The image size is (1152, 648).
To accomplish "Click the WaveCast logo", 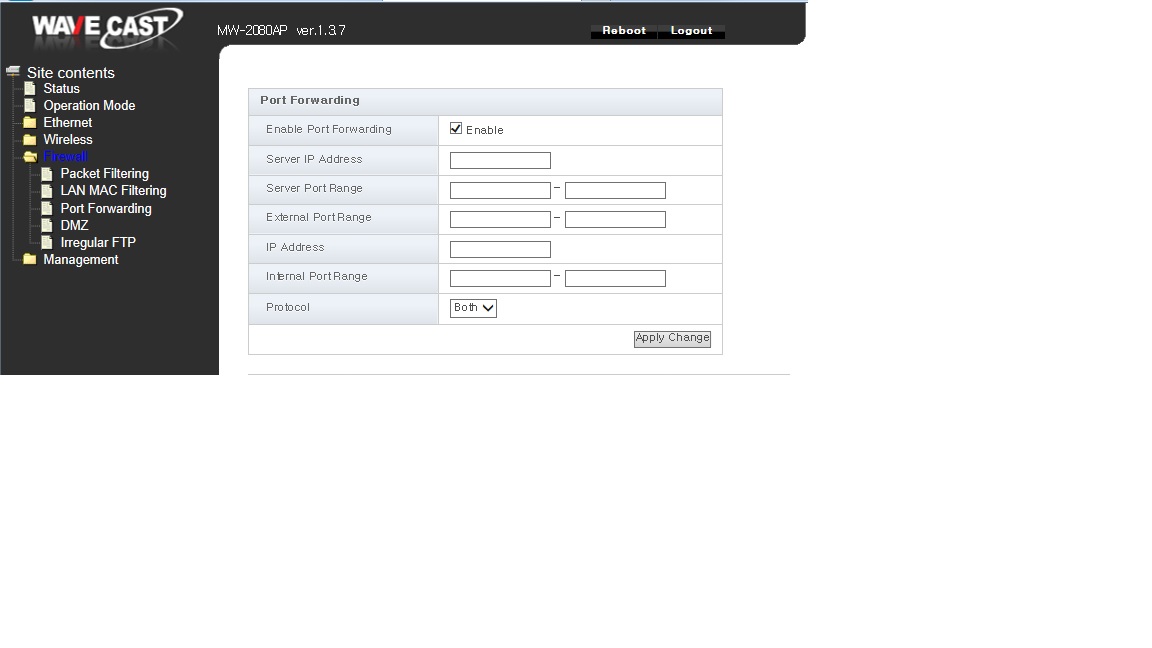I will coord(107,28).
